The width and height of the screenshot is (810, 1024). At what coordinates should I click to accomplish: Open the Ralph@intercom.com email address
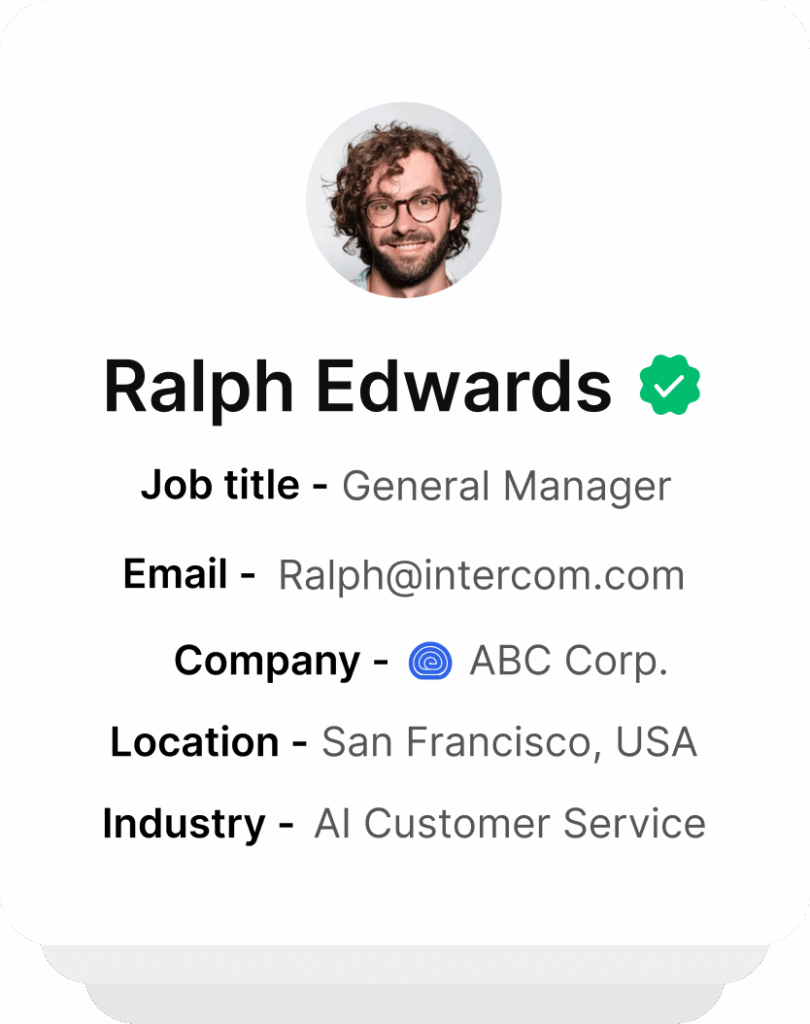(481, 575)
